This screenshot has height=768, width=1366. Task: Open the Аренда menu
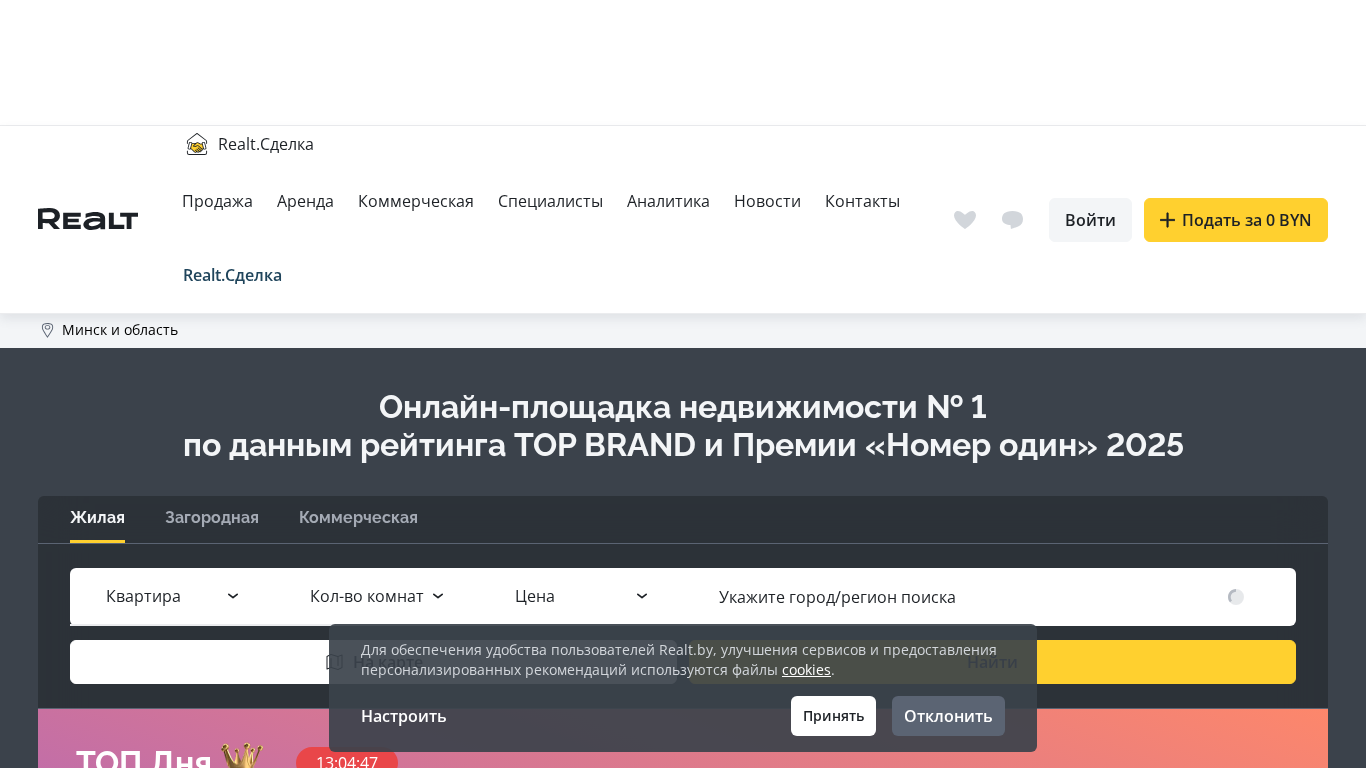[x=305, y=201]
